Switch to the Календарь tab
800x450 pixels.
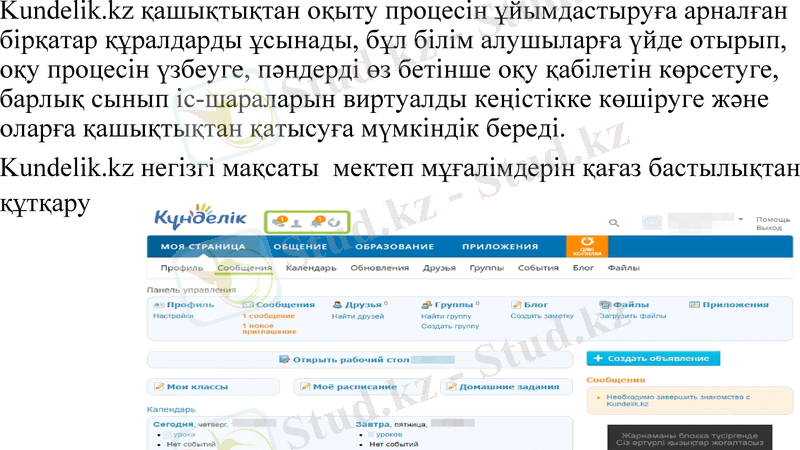pos(311,268)
